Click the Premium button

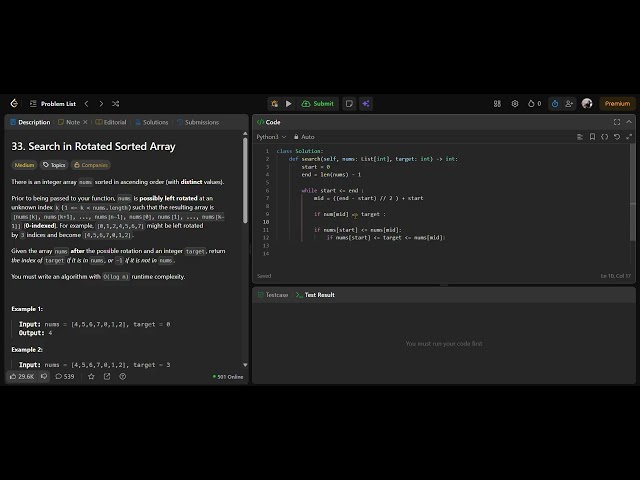point(617,104)
